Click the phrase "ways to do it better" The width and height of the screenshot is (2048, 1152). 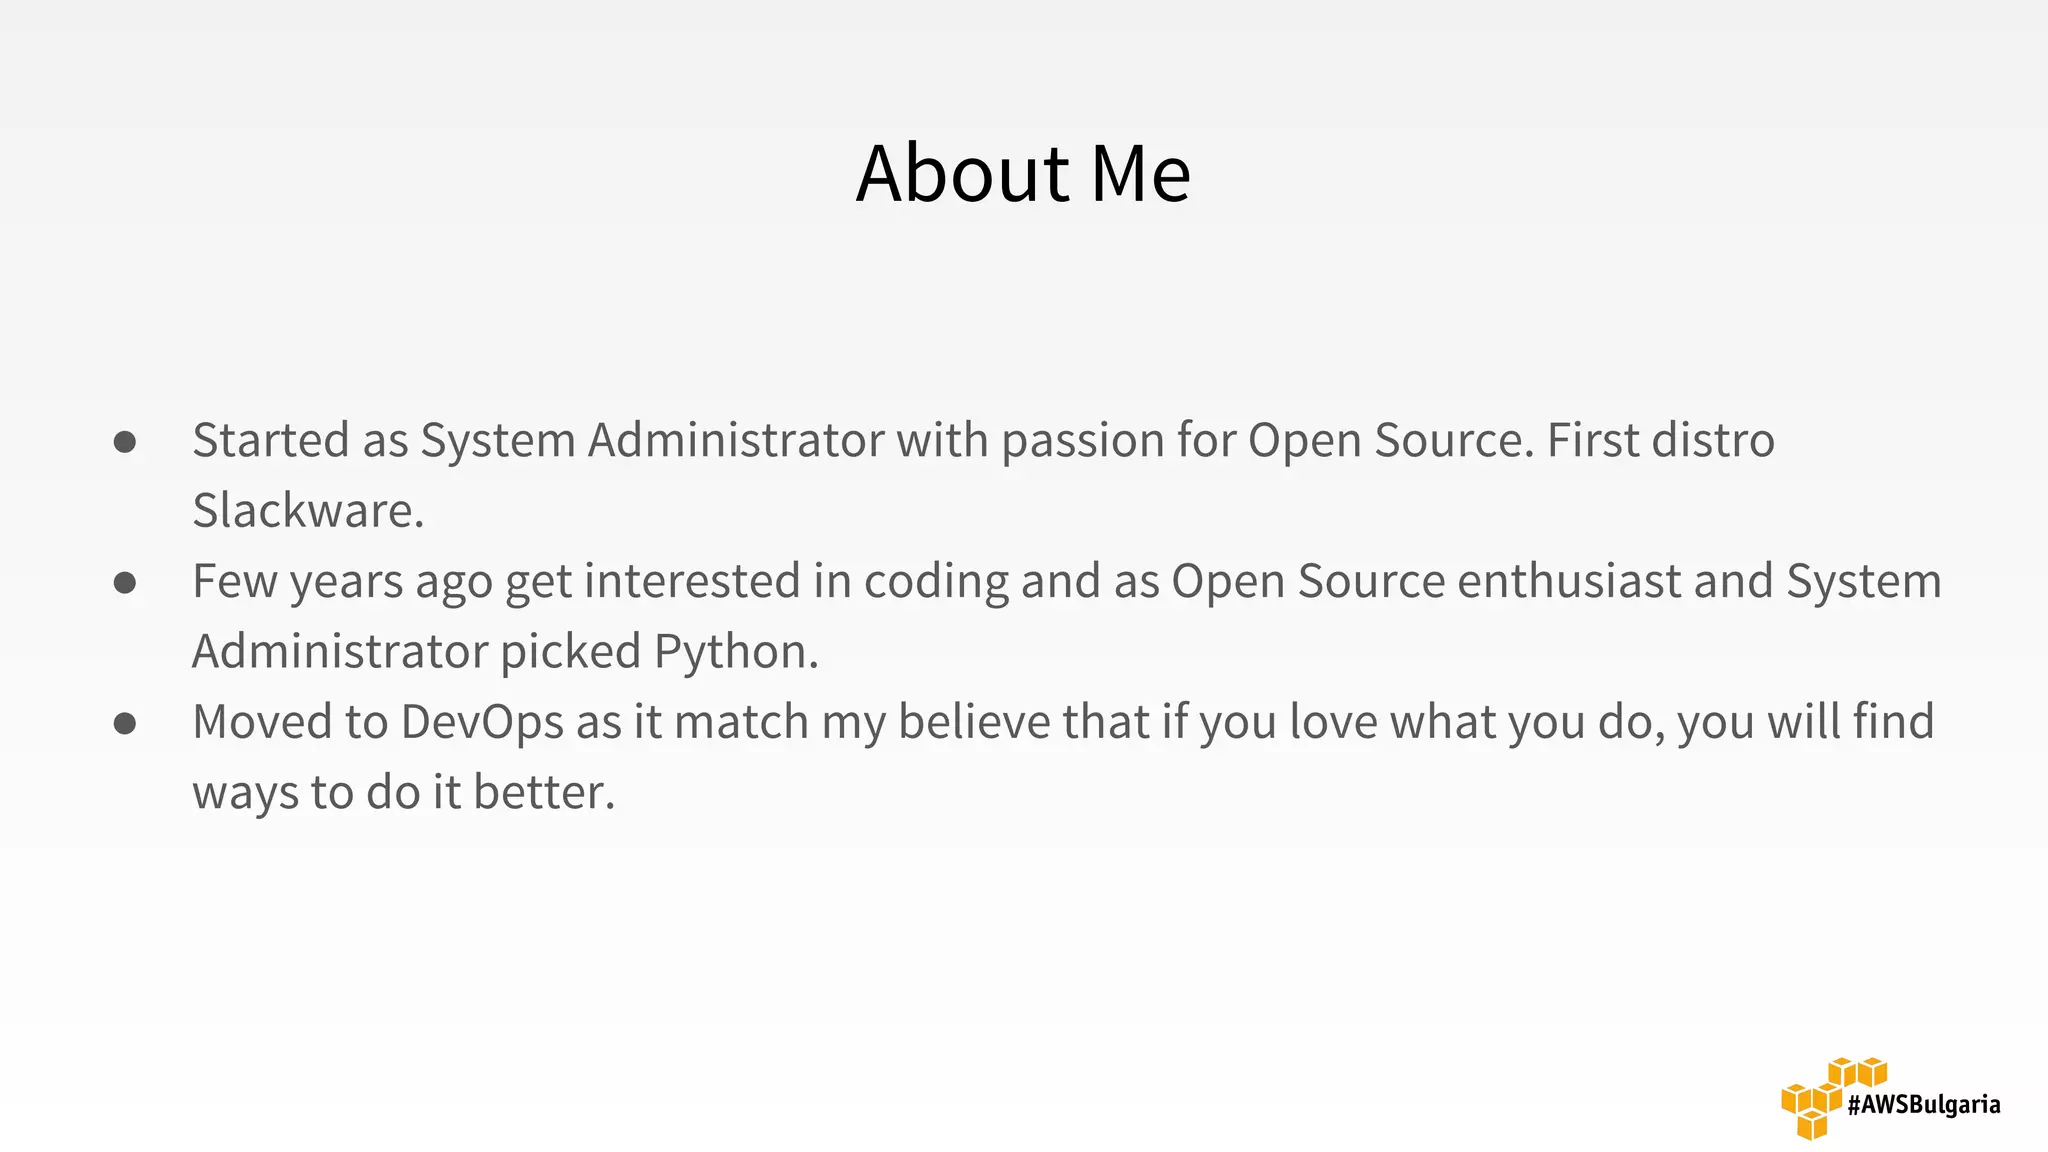402,793
